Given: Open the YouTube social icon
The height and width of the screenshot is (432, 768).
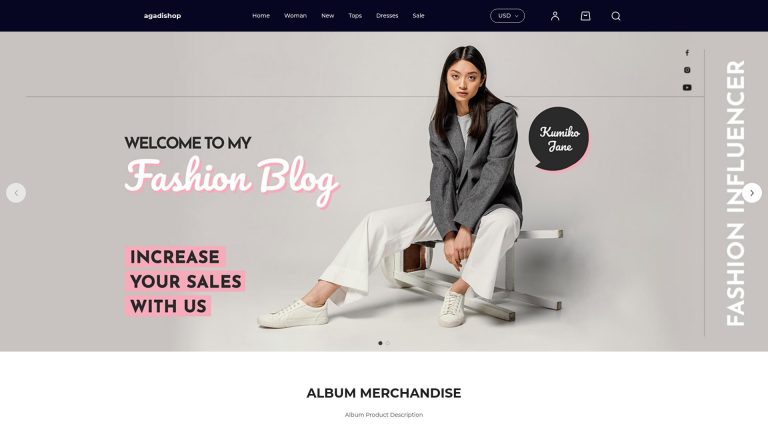Looking at the screenshot, I should click(x=687, y=88).
